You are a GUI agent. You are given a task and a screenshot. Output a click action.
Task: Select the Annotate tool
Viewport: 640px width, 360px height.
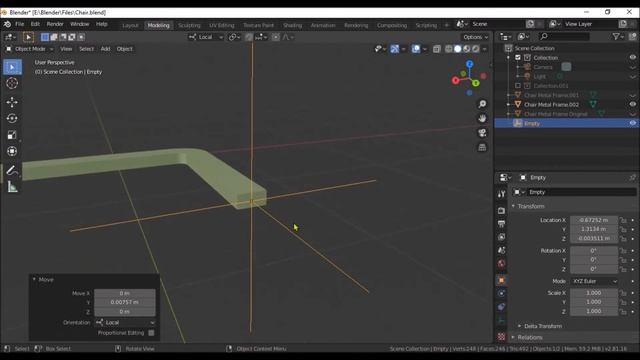pos(12,171)
